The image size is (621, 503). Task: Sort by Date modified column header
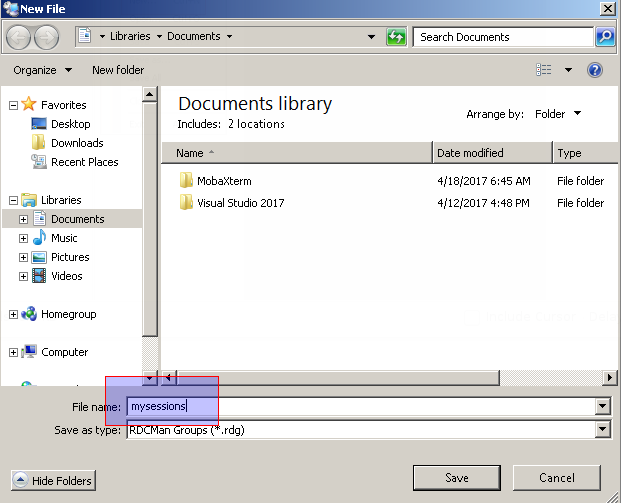tap(492, 153)
